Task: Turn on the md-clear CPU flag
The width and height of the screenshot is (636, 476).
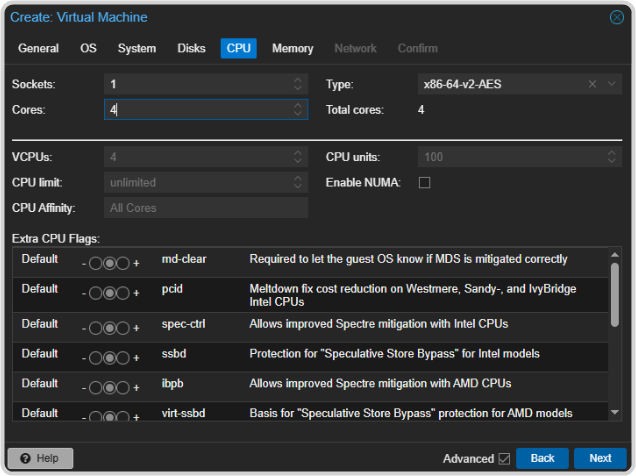Action: pos(123,263)
